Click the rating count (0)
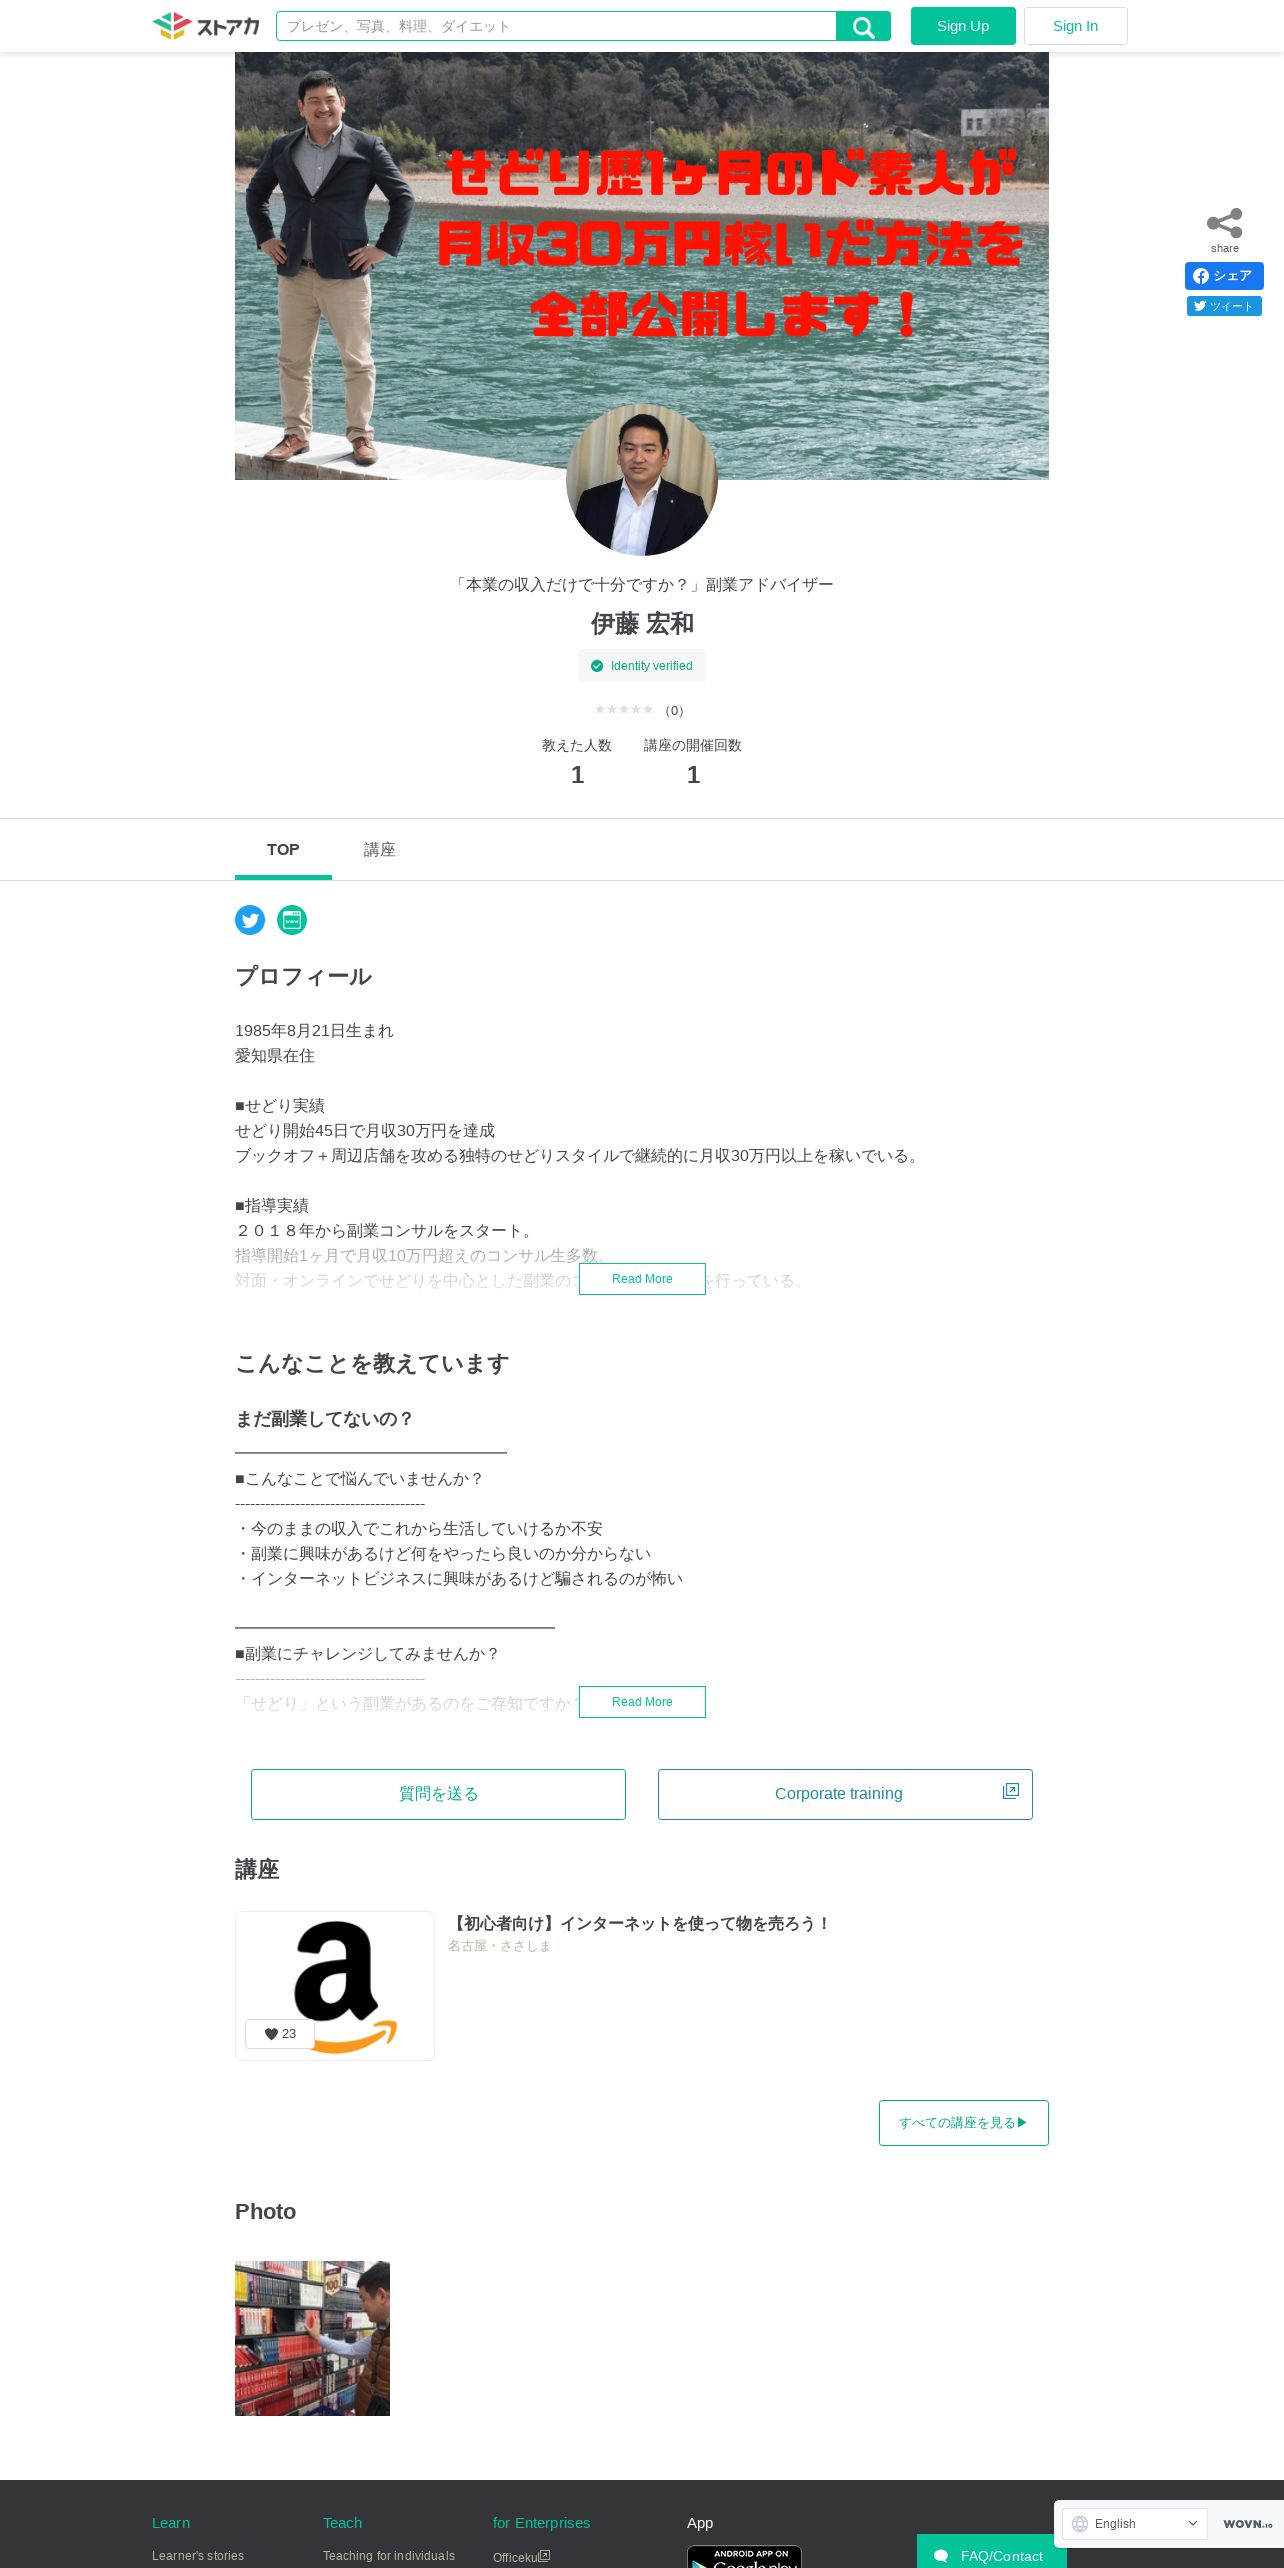Image resolution: width=1284 pixels, height=2568 pixels. (x=675, y=711)
